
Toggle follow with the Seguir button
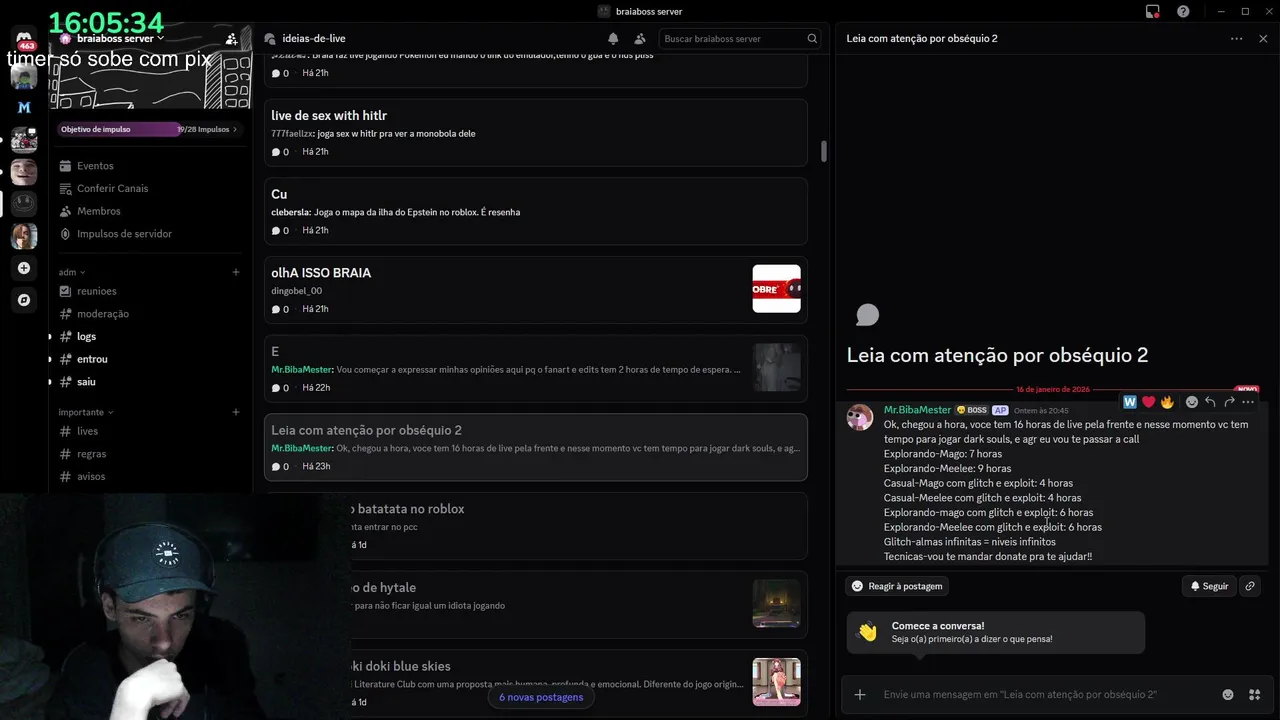(x=1209, y=586)
